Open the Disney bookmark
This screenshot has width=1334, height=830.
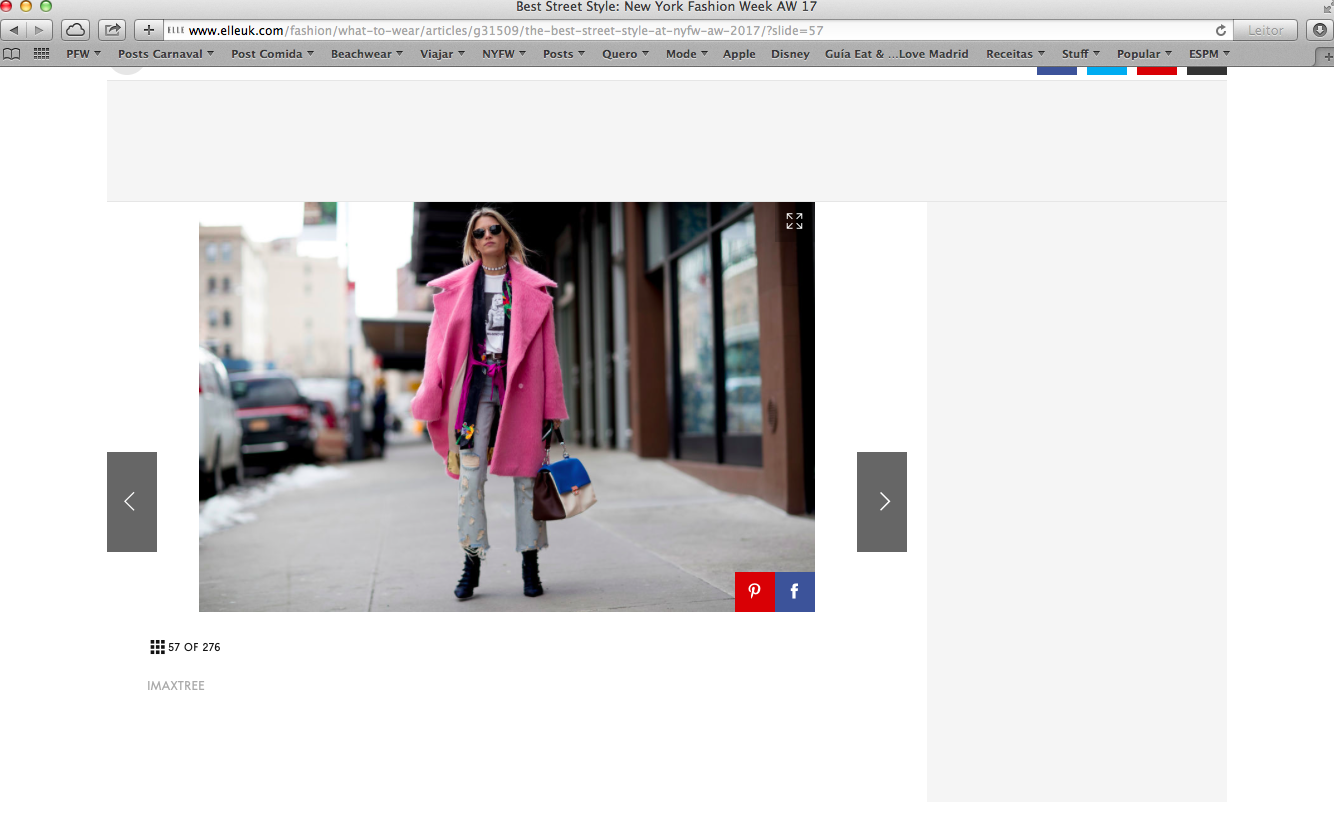[790, 54]
